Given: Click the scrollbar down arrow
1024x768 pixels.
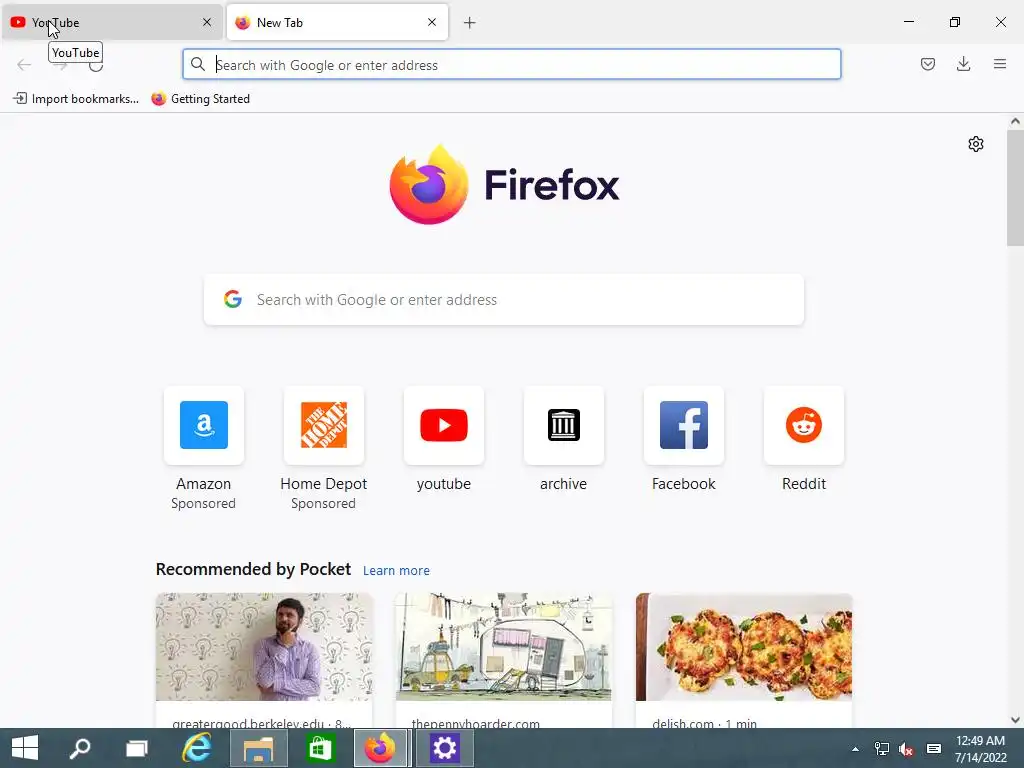Looking at the screenshot, I should (1015, 720).
